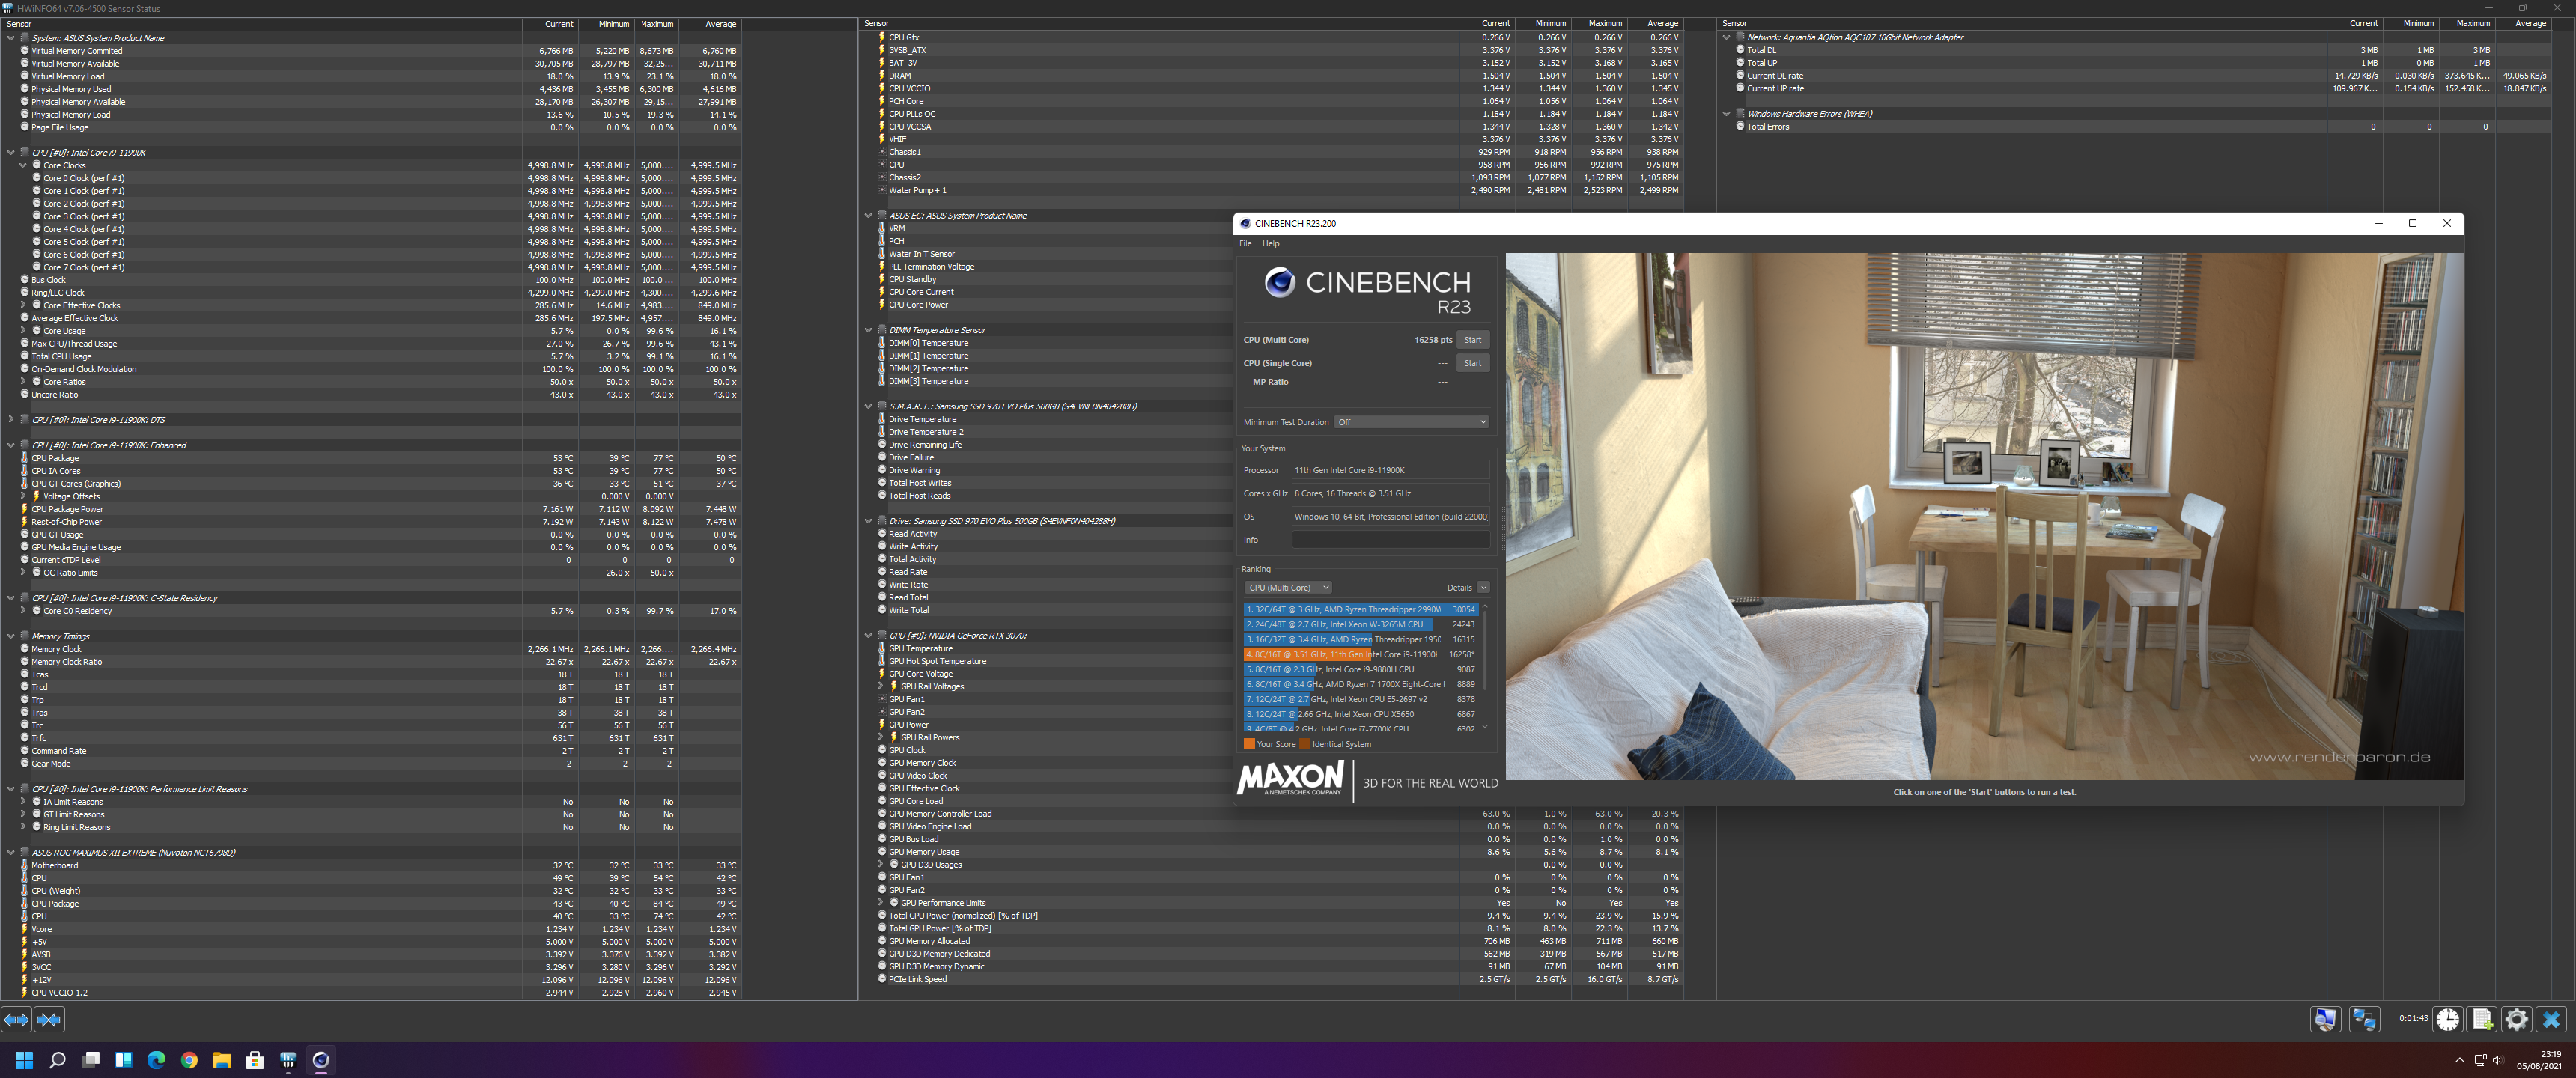The height and width of the screenshot is (1078, 2576).
Task: Start the CPU (Single Core) test
Action: [1472, 363]
